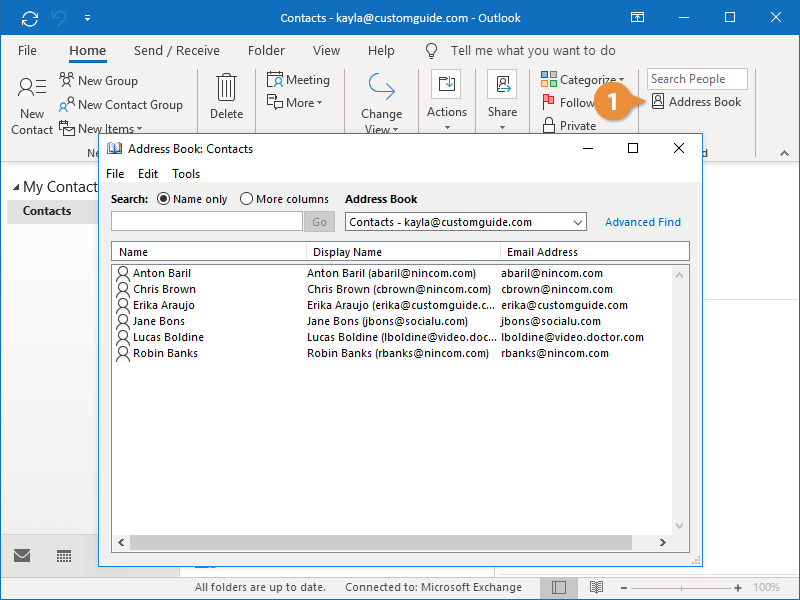Screen dimensions: 800x600
Task: Select the Anton Baril contact row
Action: 392,273
